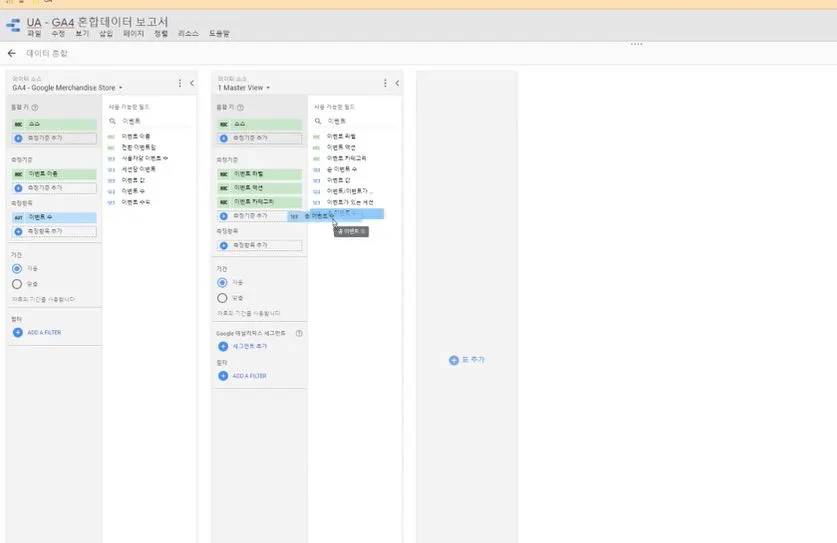Select 자동 date range in Master View panel
Image resolution: width=837 pixels, height=543 pixels.
pyautogui.click(x=222, y=282)
